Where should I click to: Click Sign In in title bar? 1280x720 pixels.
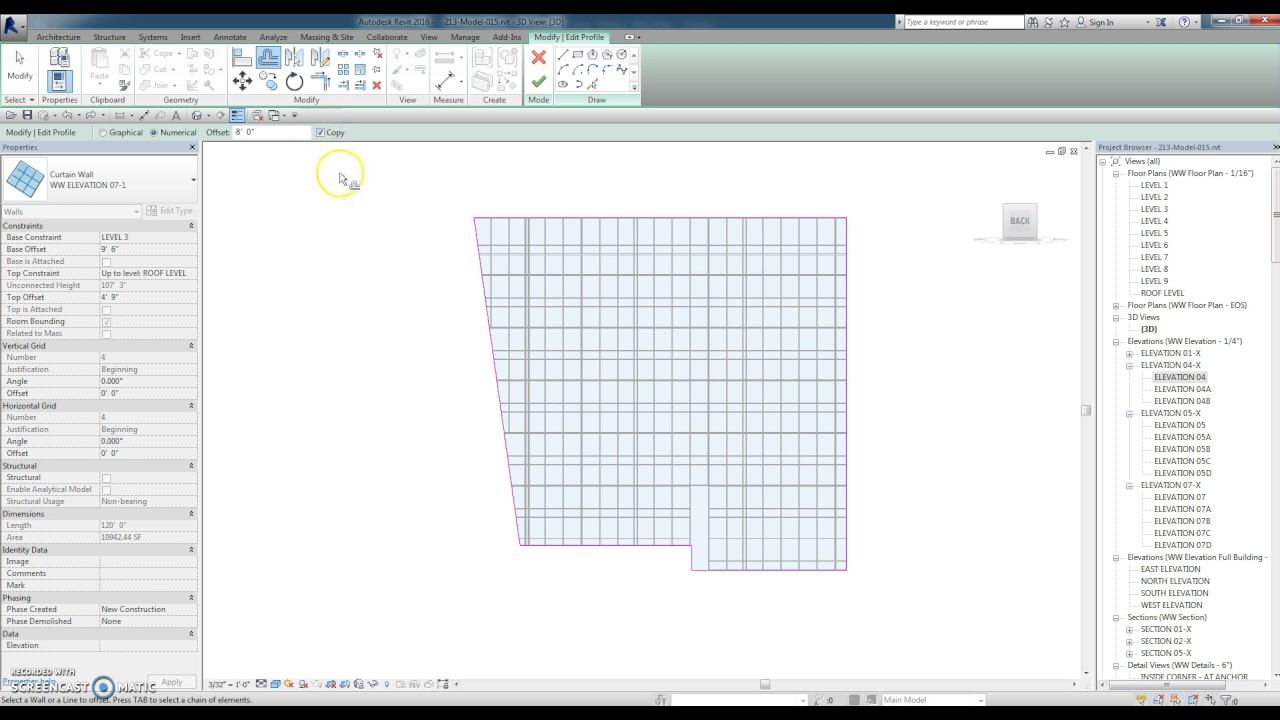(1101, 22)
